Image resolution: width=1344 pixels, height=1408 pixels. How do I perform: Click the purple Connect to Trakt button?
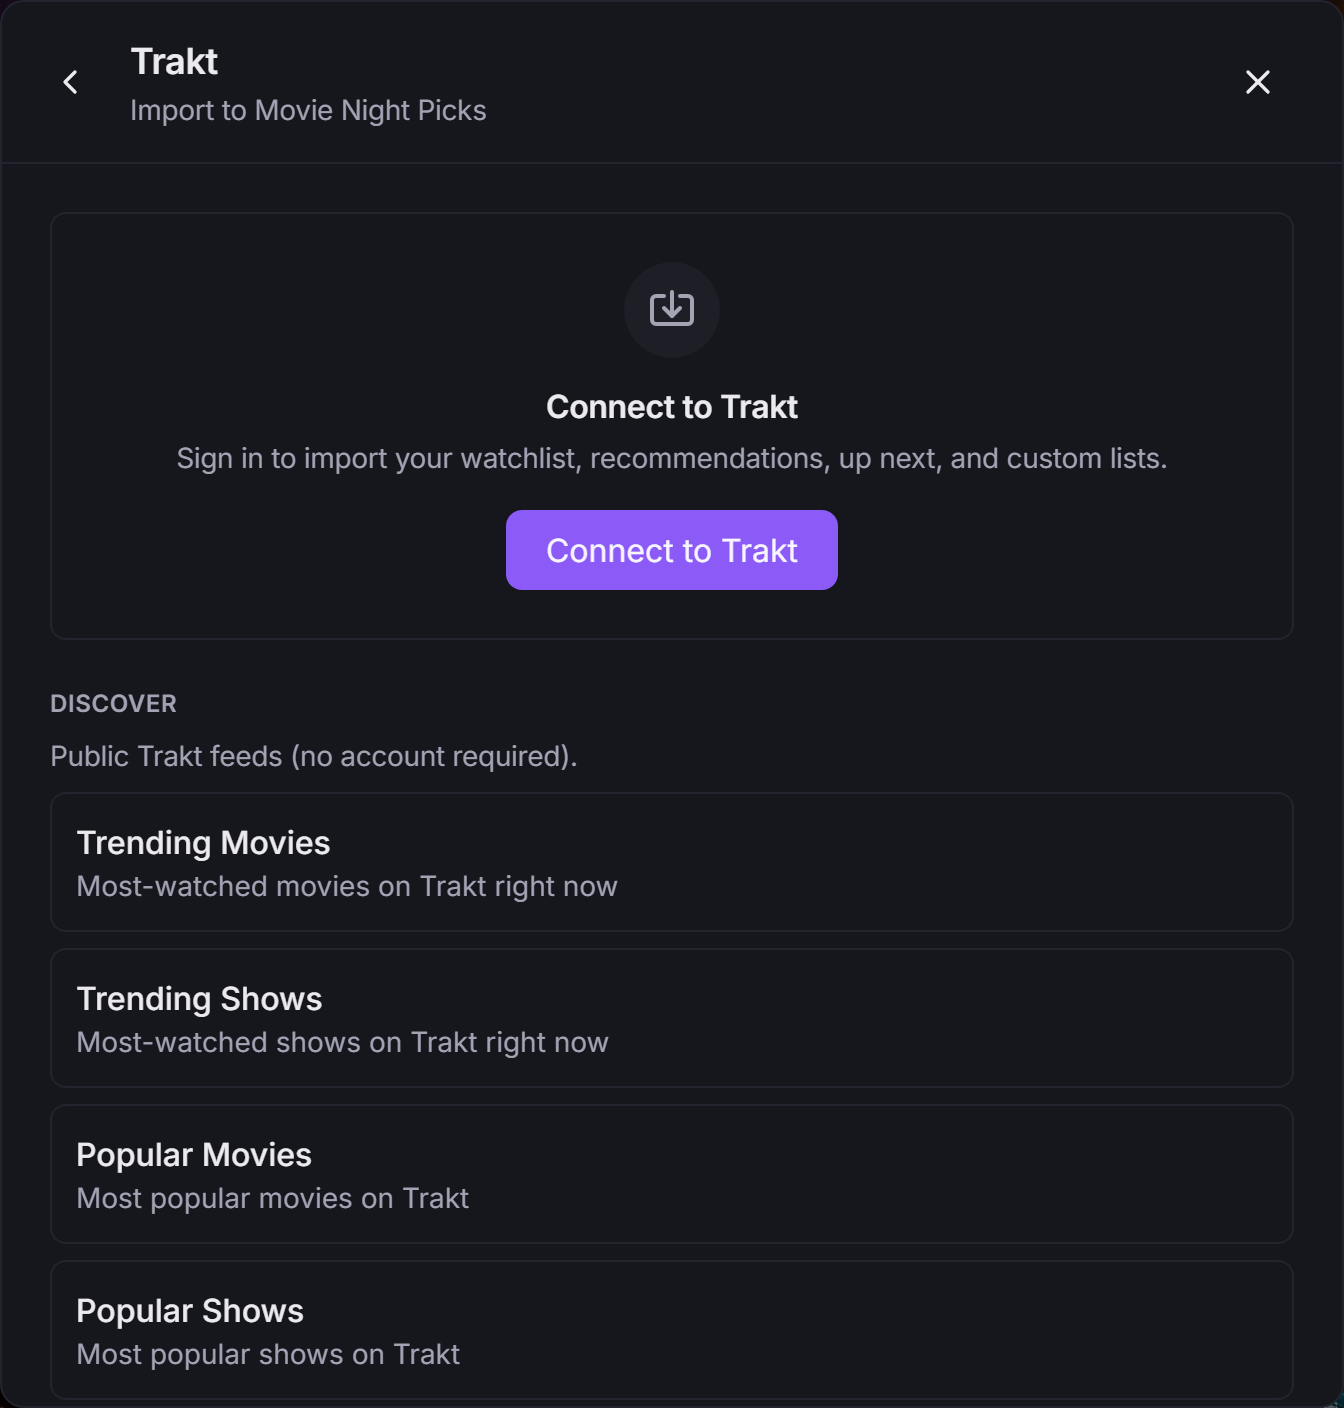point(672,550)
